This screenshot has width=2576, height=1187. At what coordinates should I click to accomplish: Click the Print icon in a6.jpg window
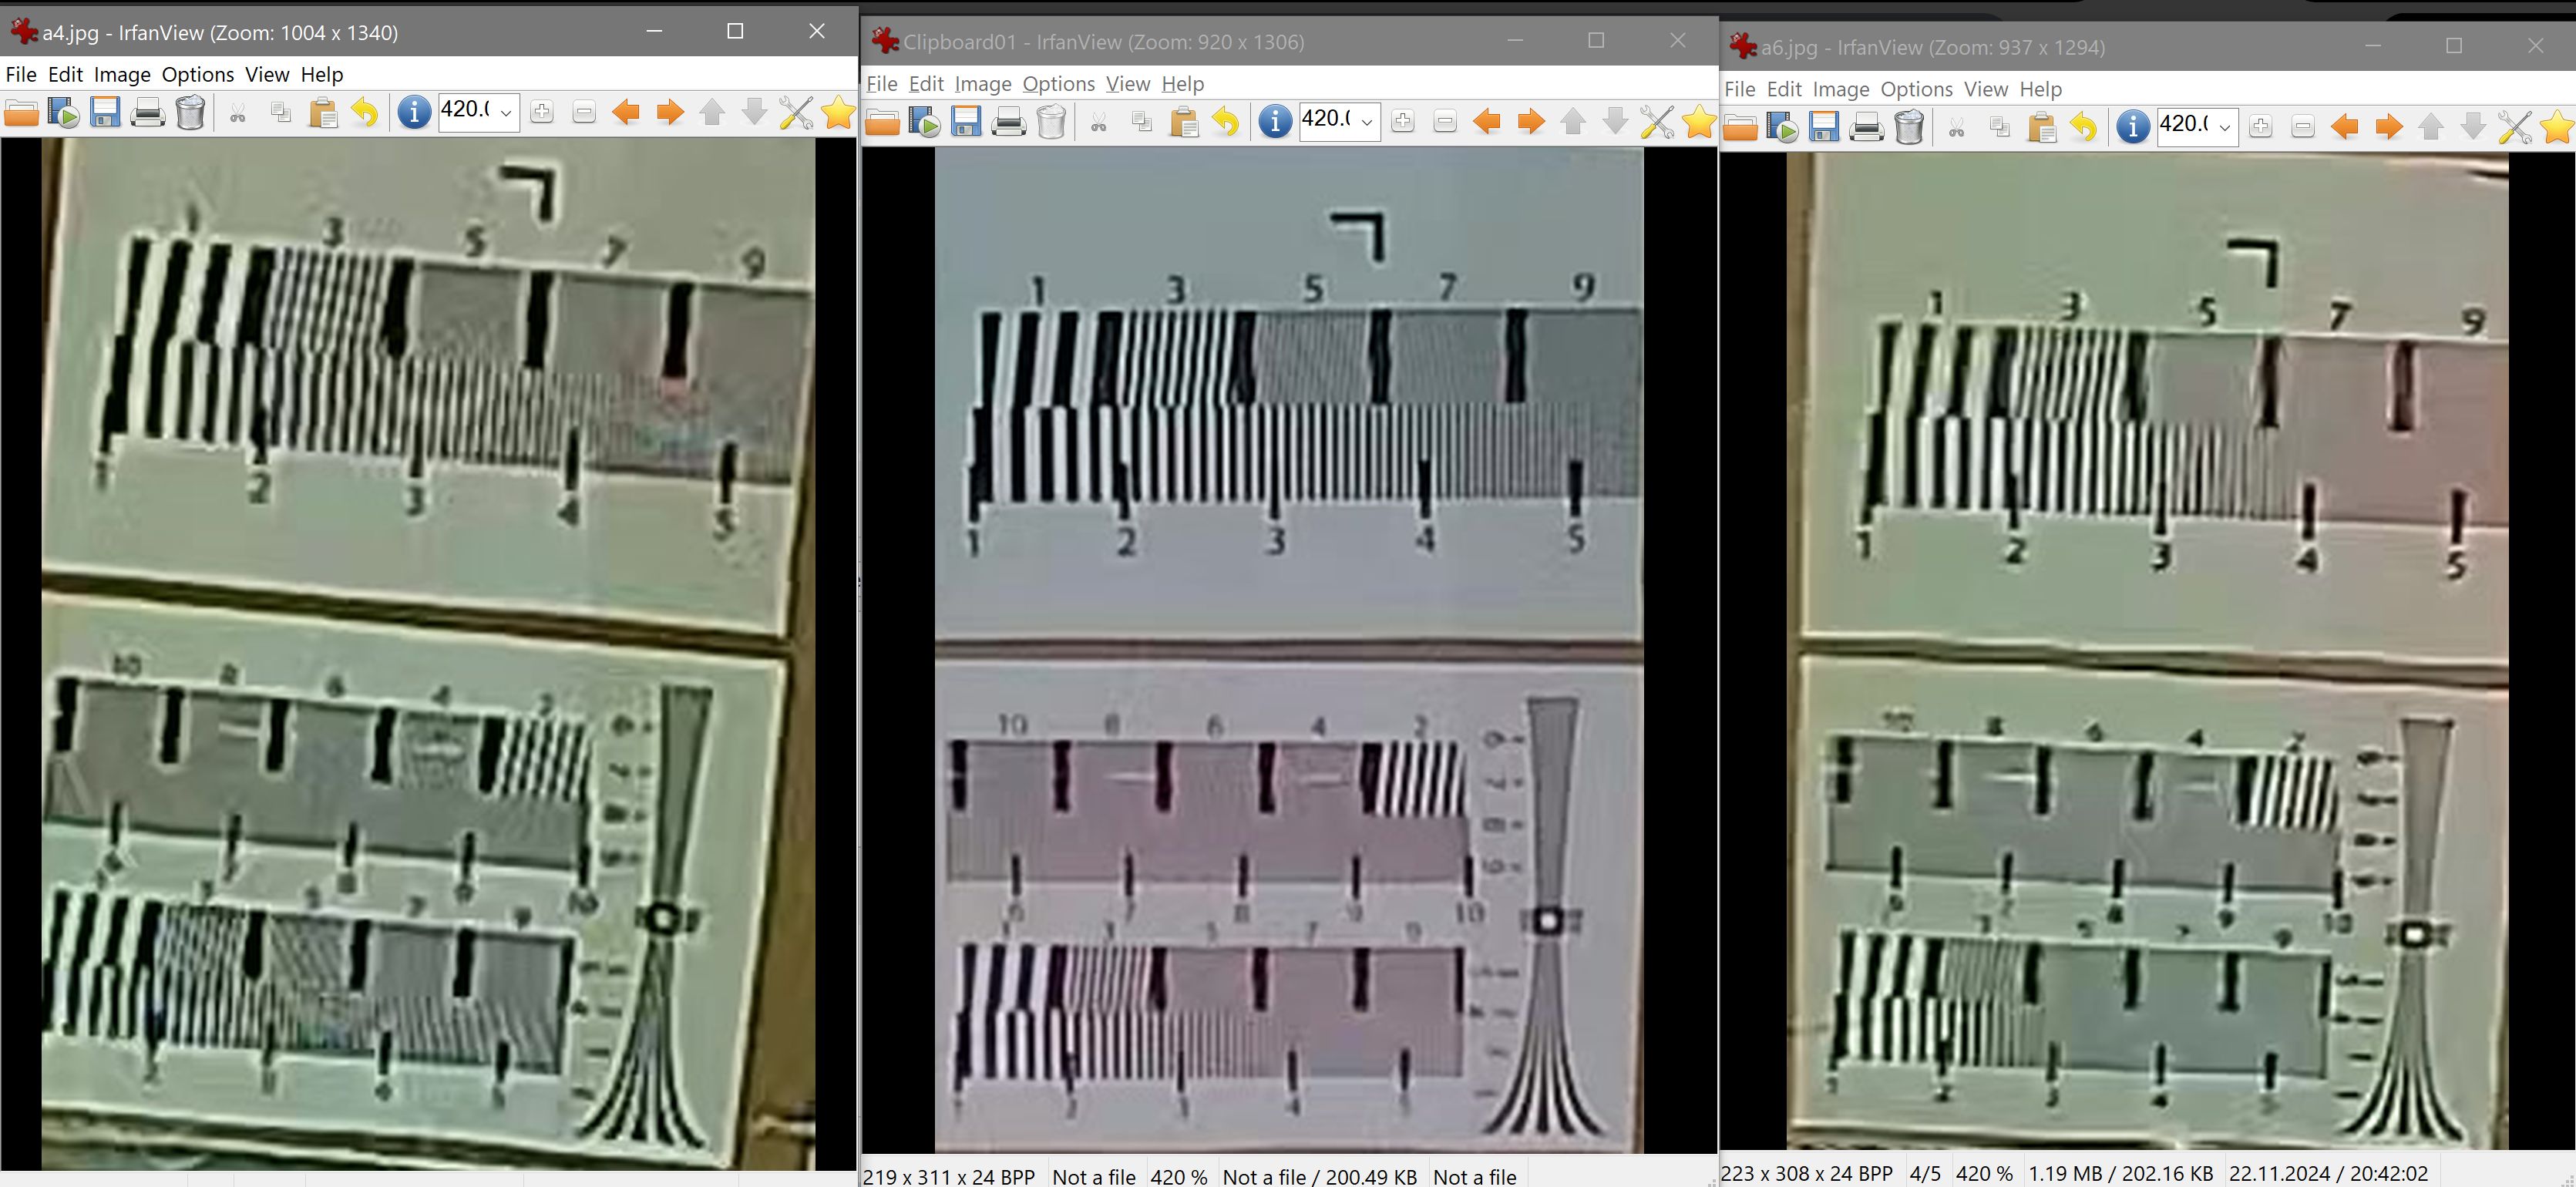[x=1866, y=127]
